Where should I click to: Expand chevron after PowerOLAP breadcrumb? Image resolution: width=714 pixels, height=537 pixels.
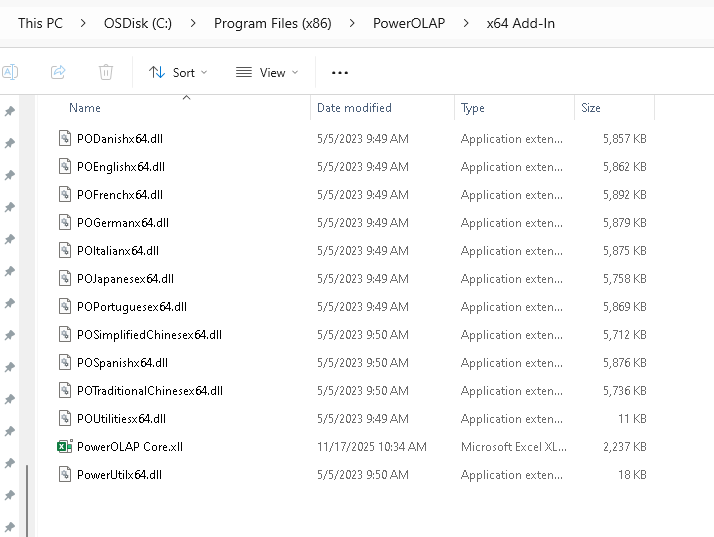tap(466, 23)
